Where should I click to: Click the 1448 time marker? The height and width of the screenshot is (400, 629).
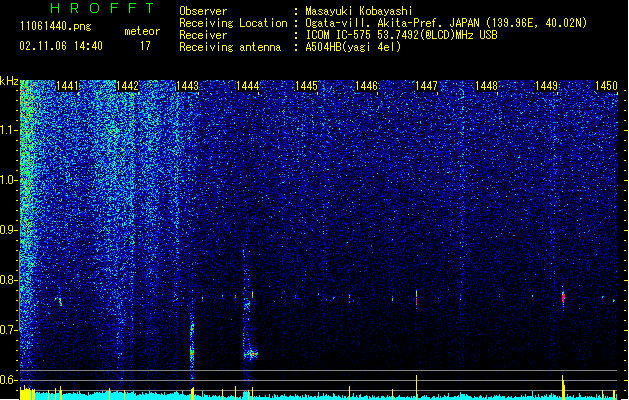[487, 86]
